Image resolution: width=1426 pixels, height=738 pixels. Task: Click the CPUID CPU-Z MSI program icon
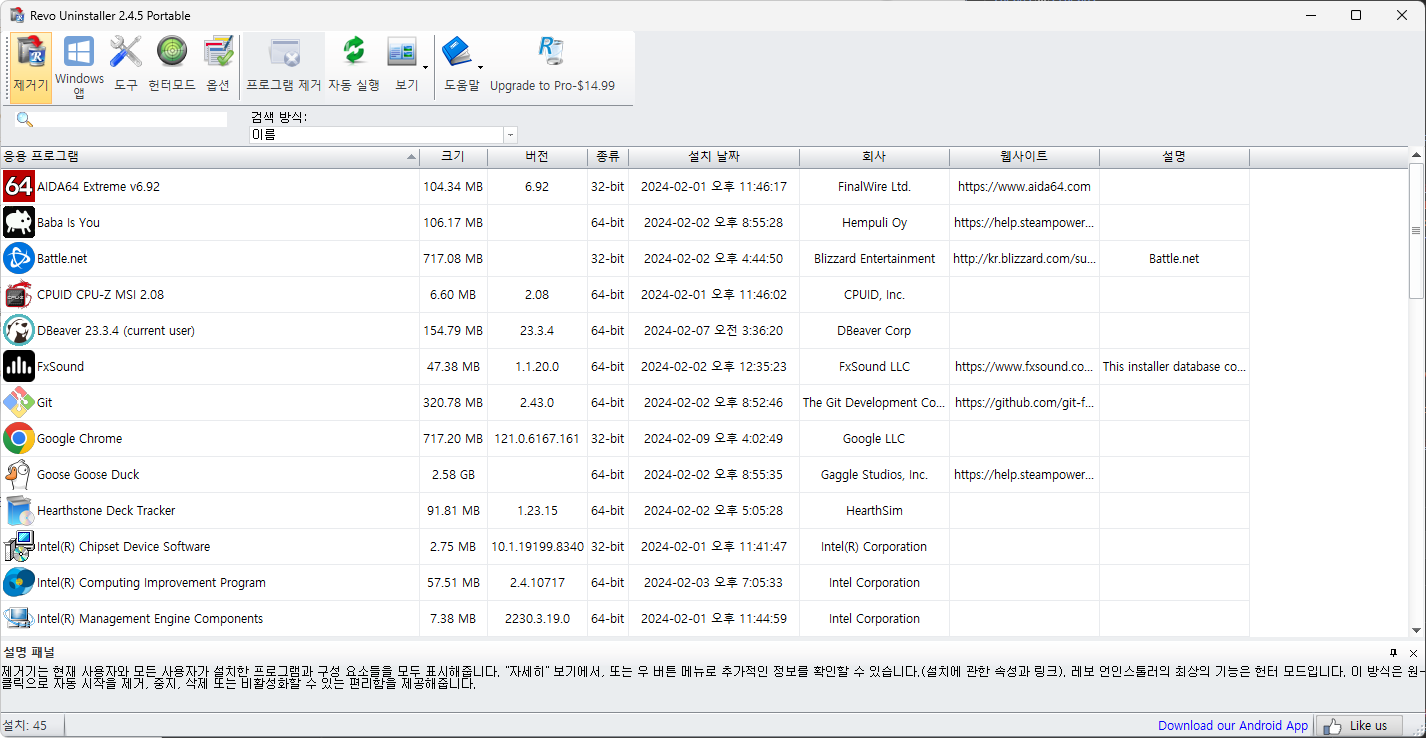coord(19,295)
